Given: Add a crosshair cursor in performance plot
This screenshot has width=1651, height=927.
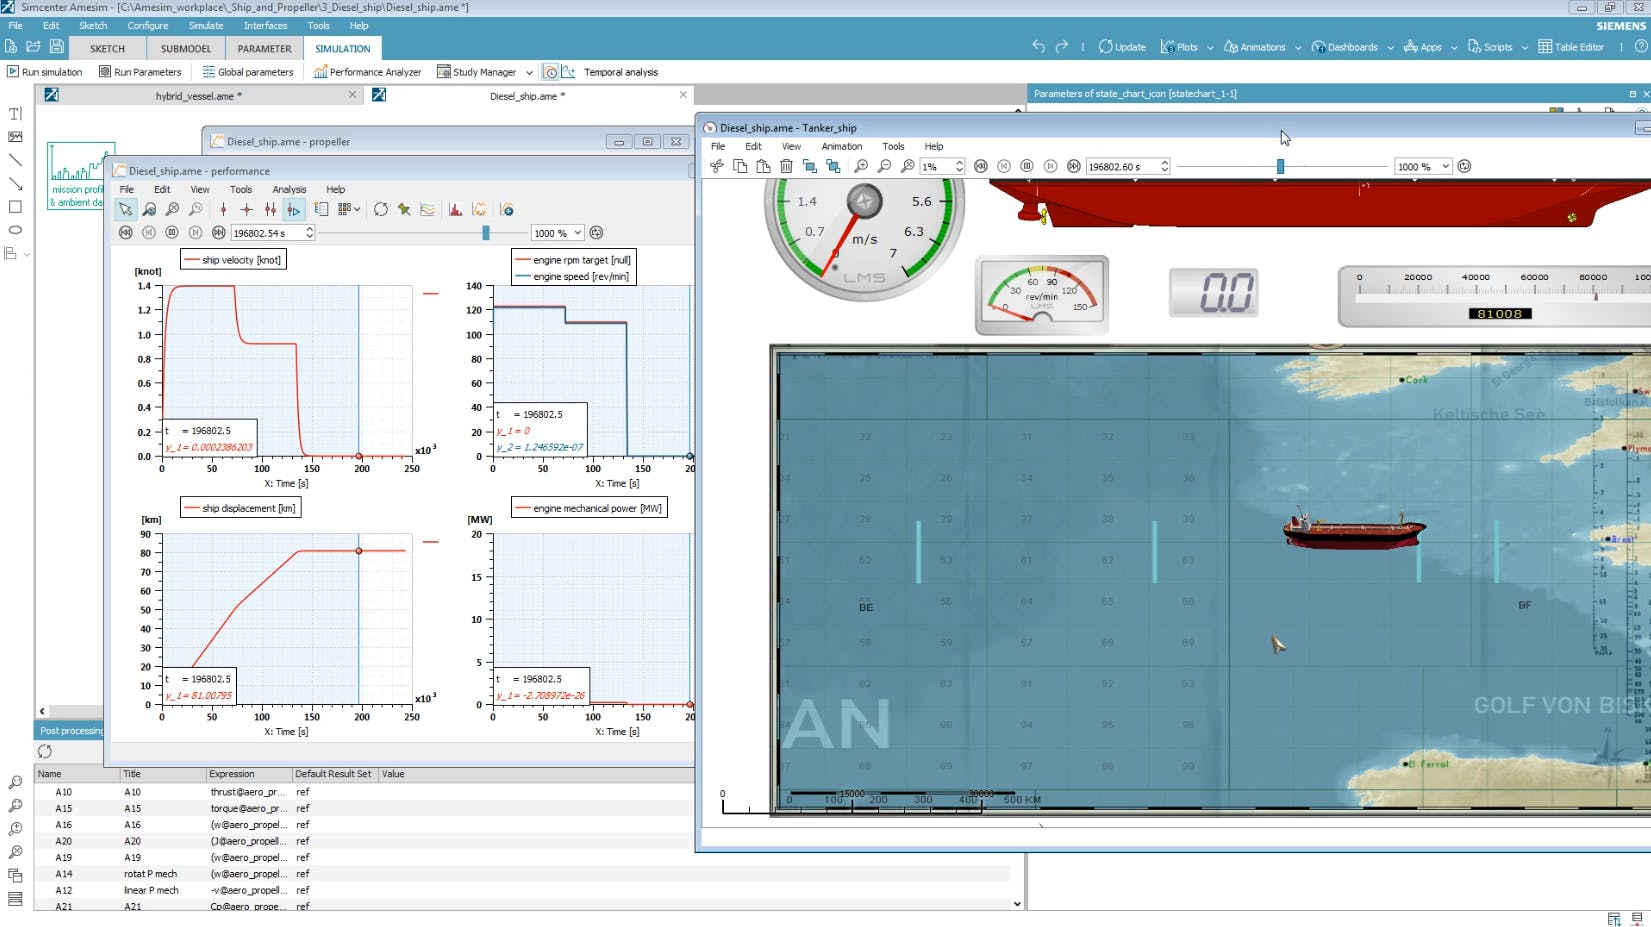Looking at the screenshot, I should [x=247, y=209].
